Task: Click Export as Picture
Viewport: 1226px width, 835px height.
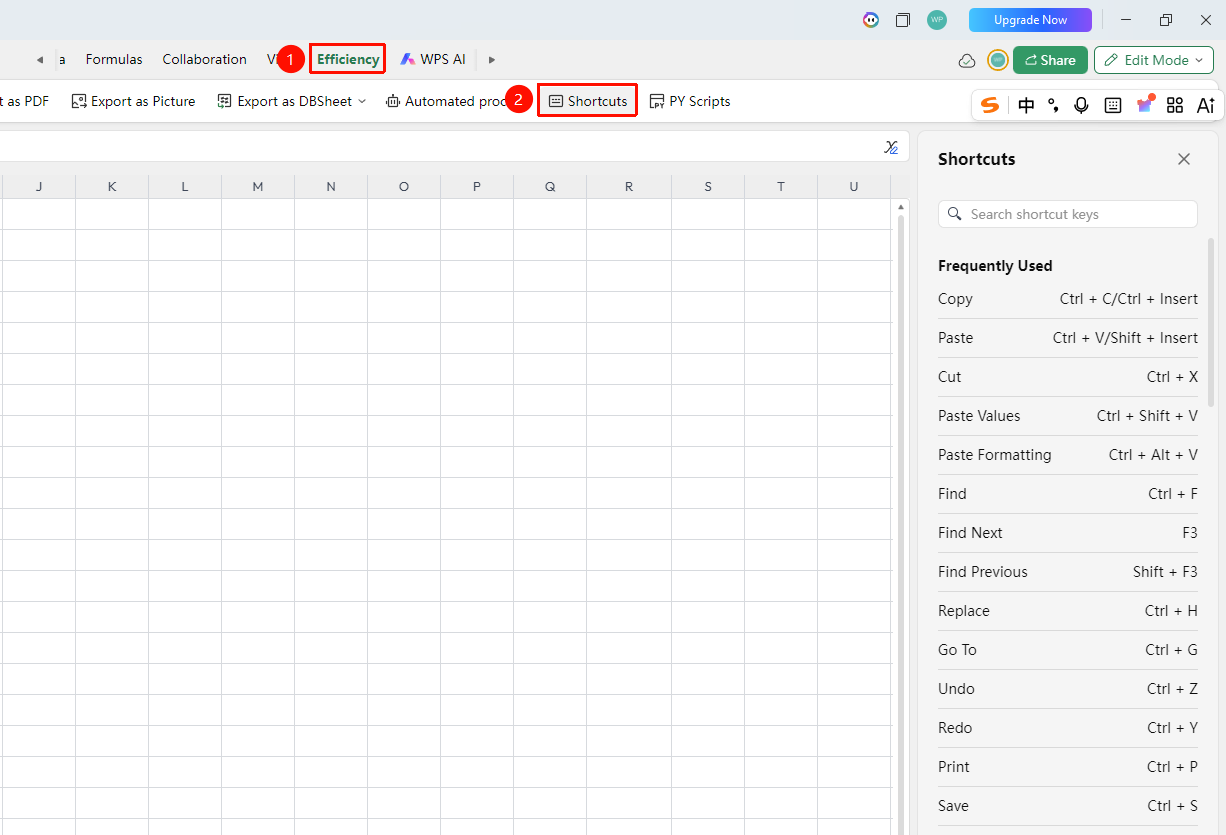Action: 133,101
